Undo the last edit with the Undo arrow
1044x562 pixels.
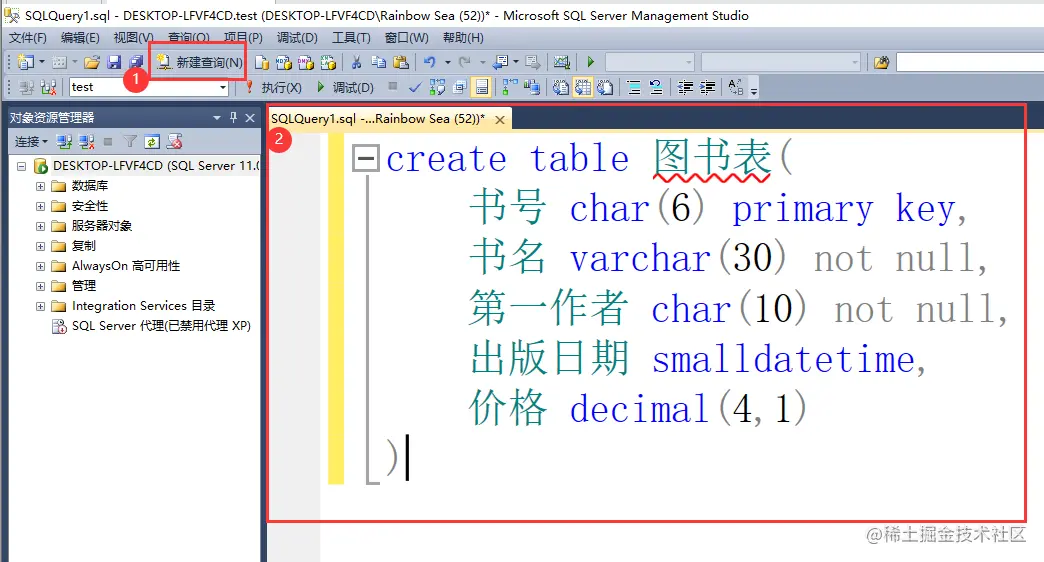point(430,62)
